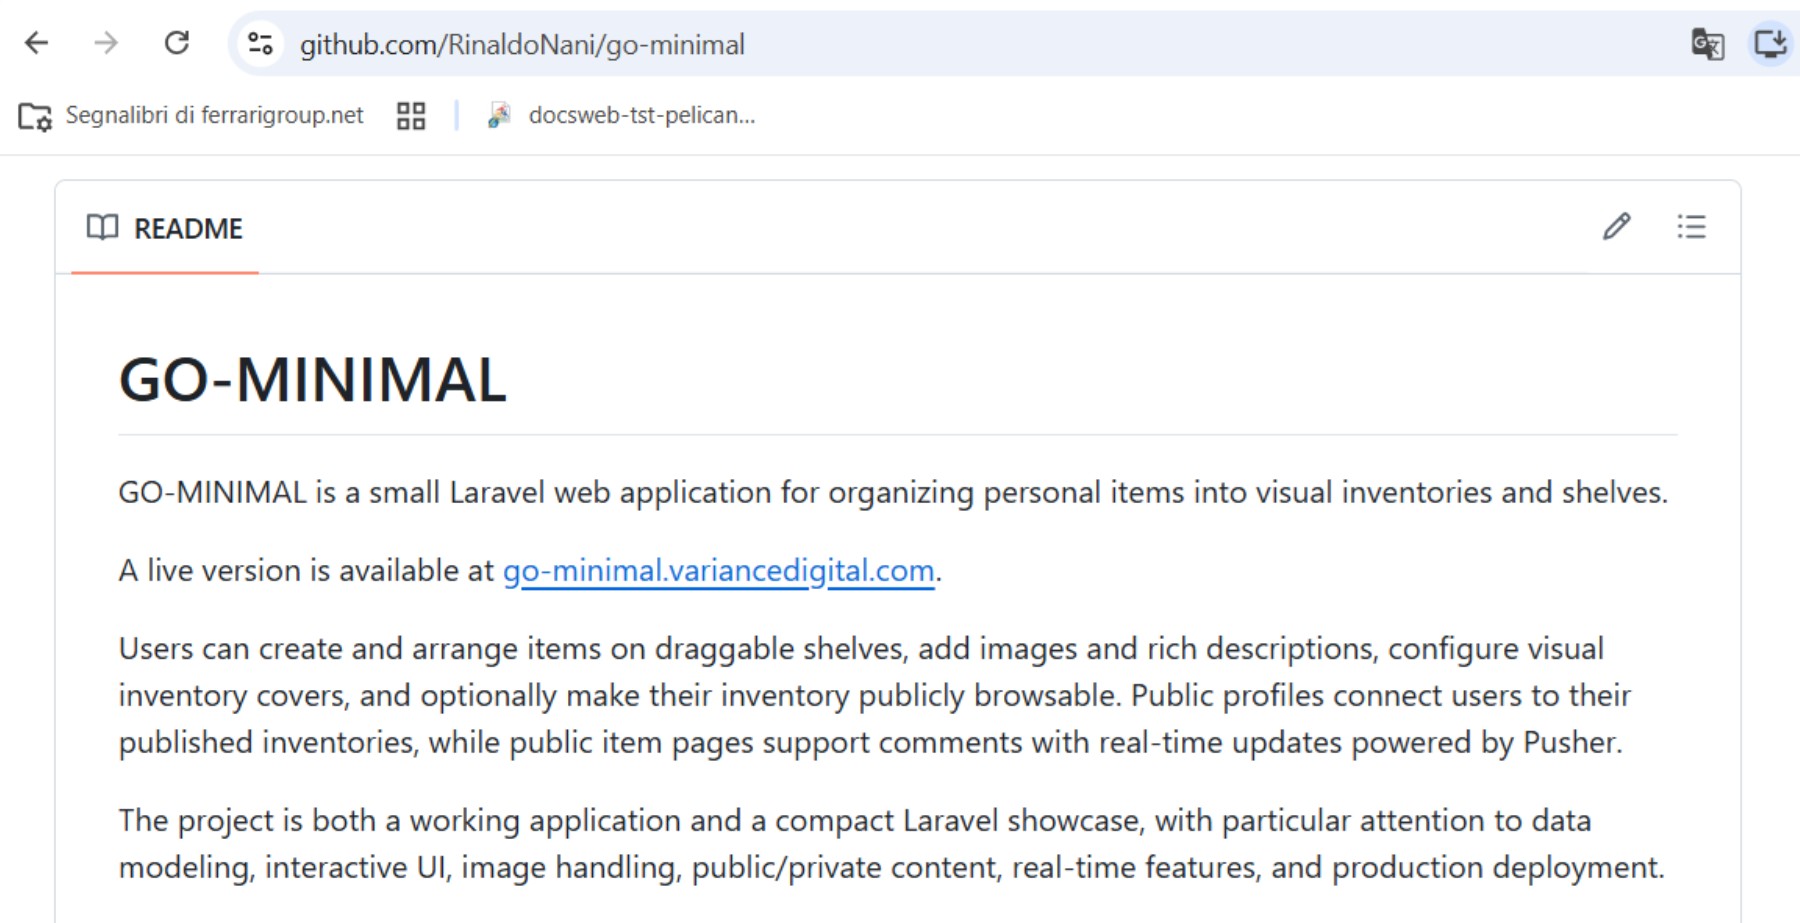
Task: Open the apps grid icon in bookmarks bar
Action: (x=411, y=116)
